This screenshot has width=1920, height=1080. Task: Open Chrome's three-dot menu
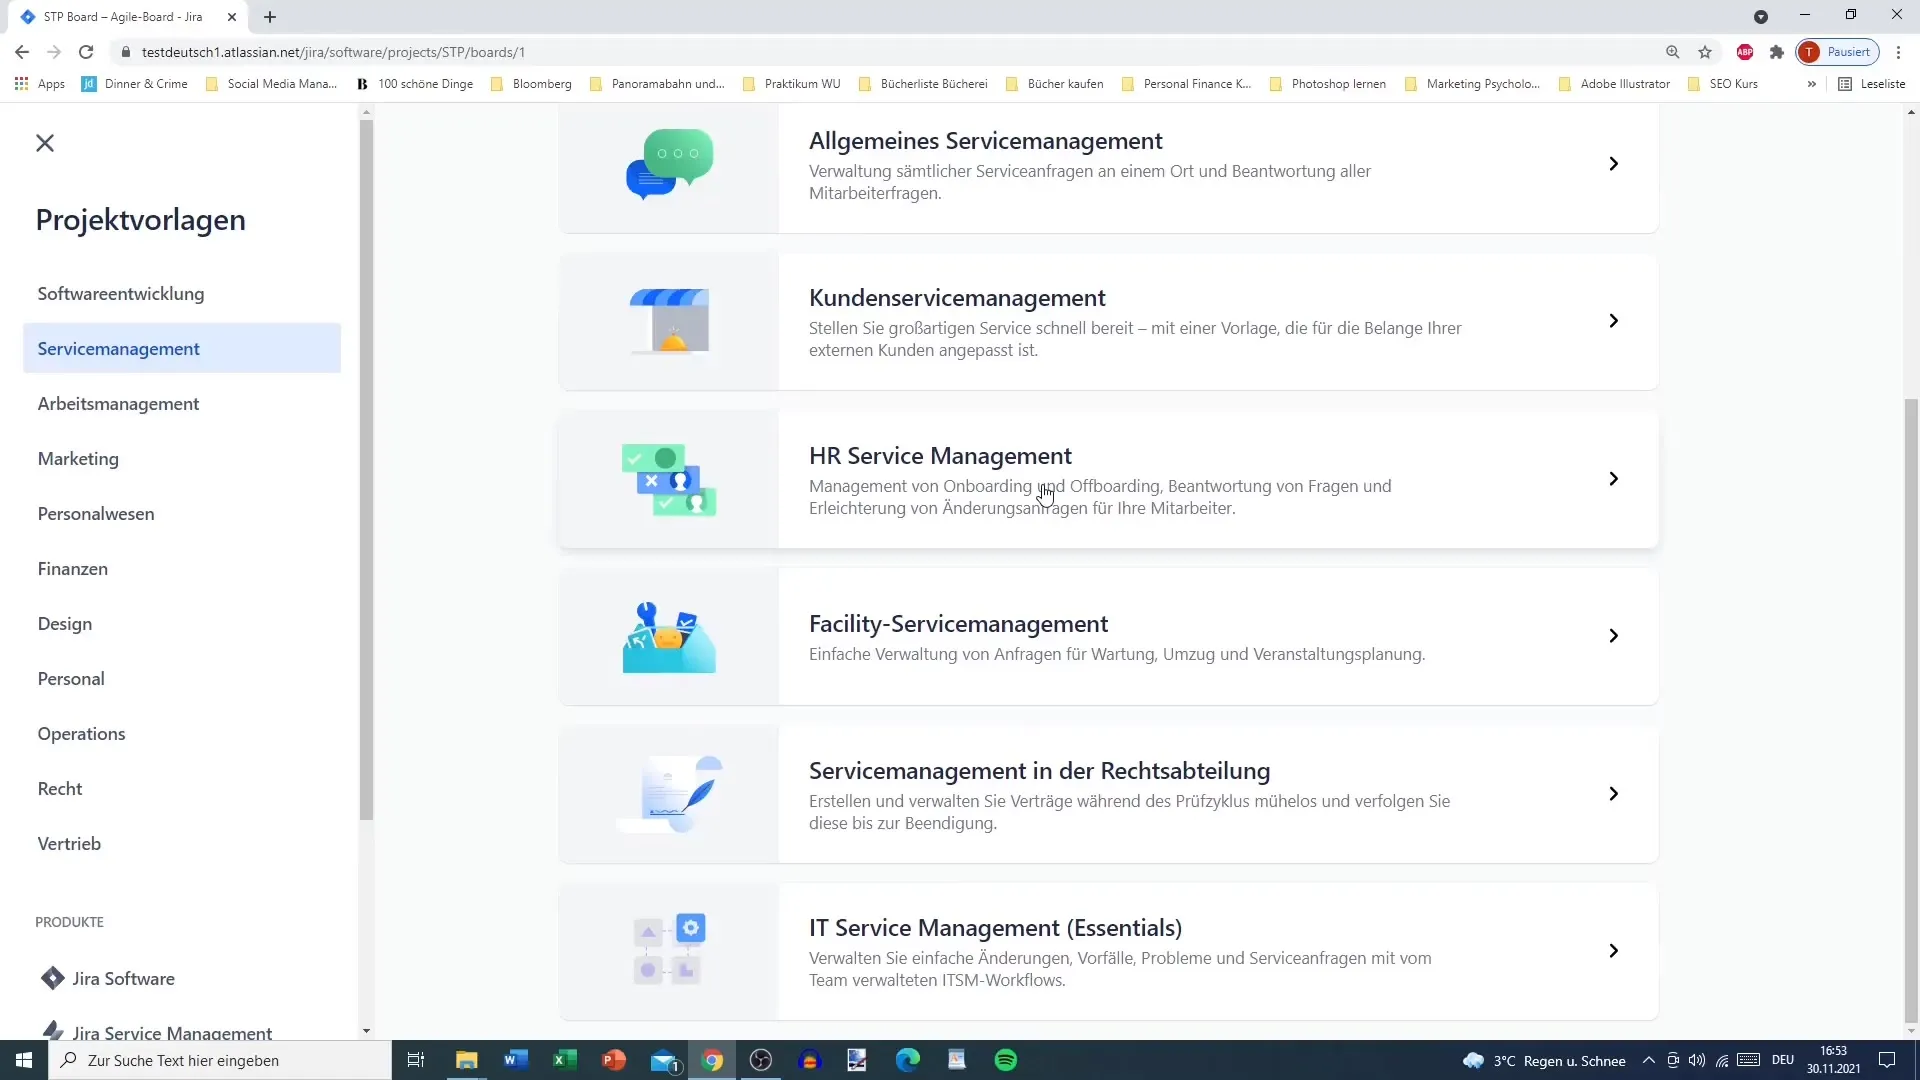point(1898,52)
